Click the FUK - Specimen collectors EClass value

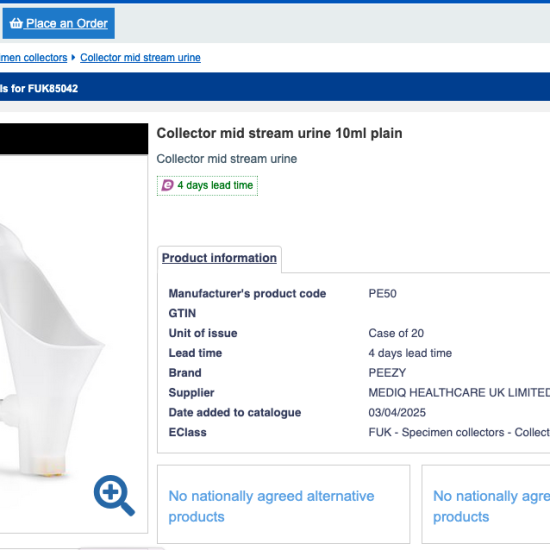coord(459,432)
